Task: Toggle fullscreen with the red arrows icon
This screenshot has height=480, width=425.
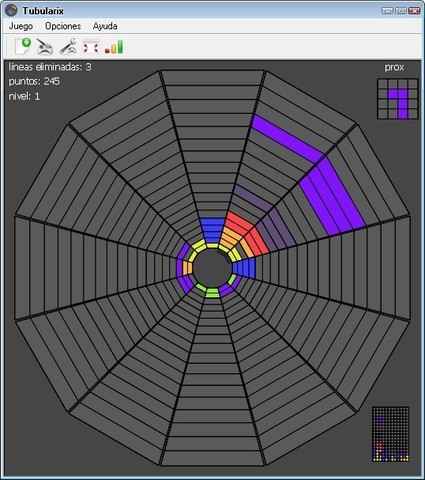Action: [91, 46]
